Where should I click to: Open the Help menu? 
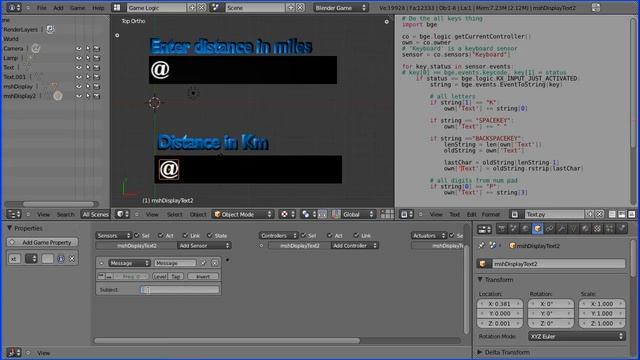98,7
